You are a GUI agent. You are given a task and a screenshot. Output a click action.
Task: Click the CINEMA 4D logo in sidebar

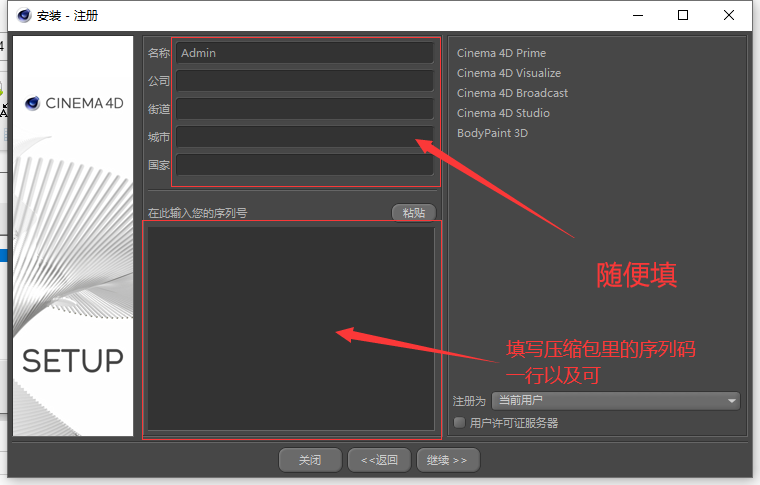pyautogui.click(x=74, y=103)
